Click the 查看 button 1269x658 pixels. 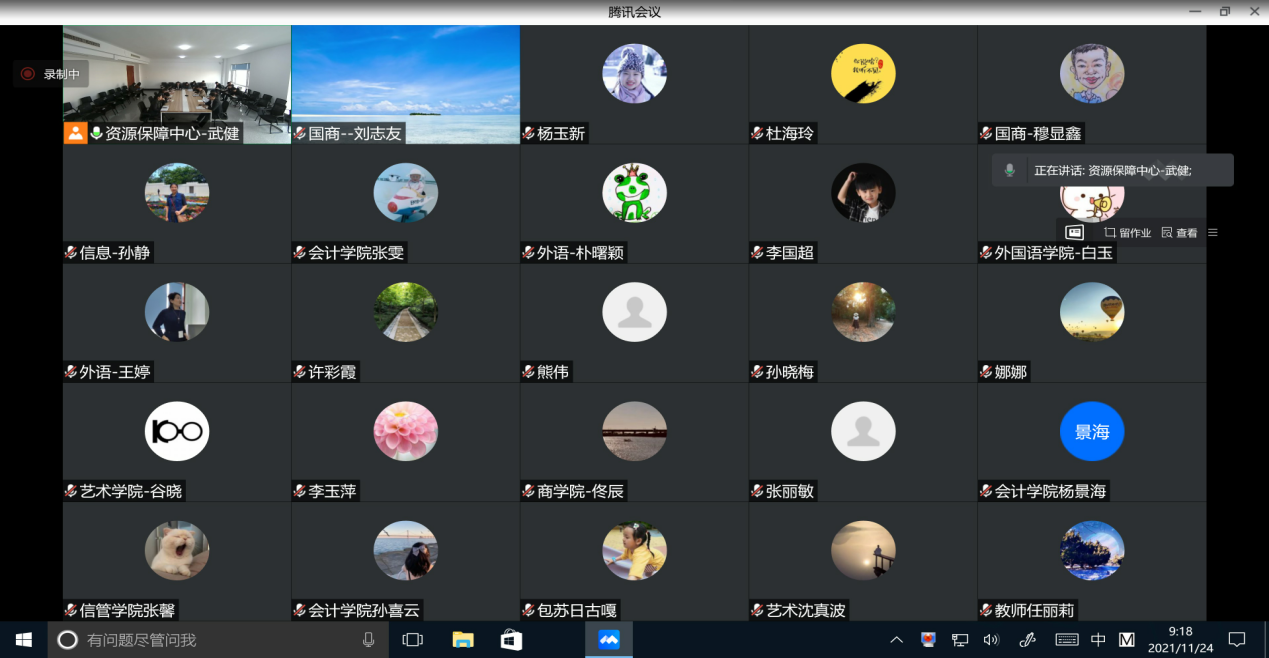pos(1179,233)
